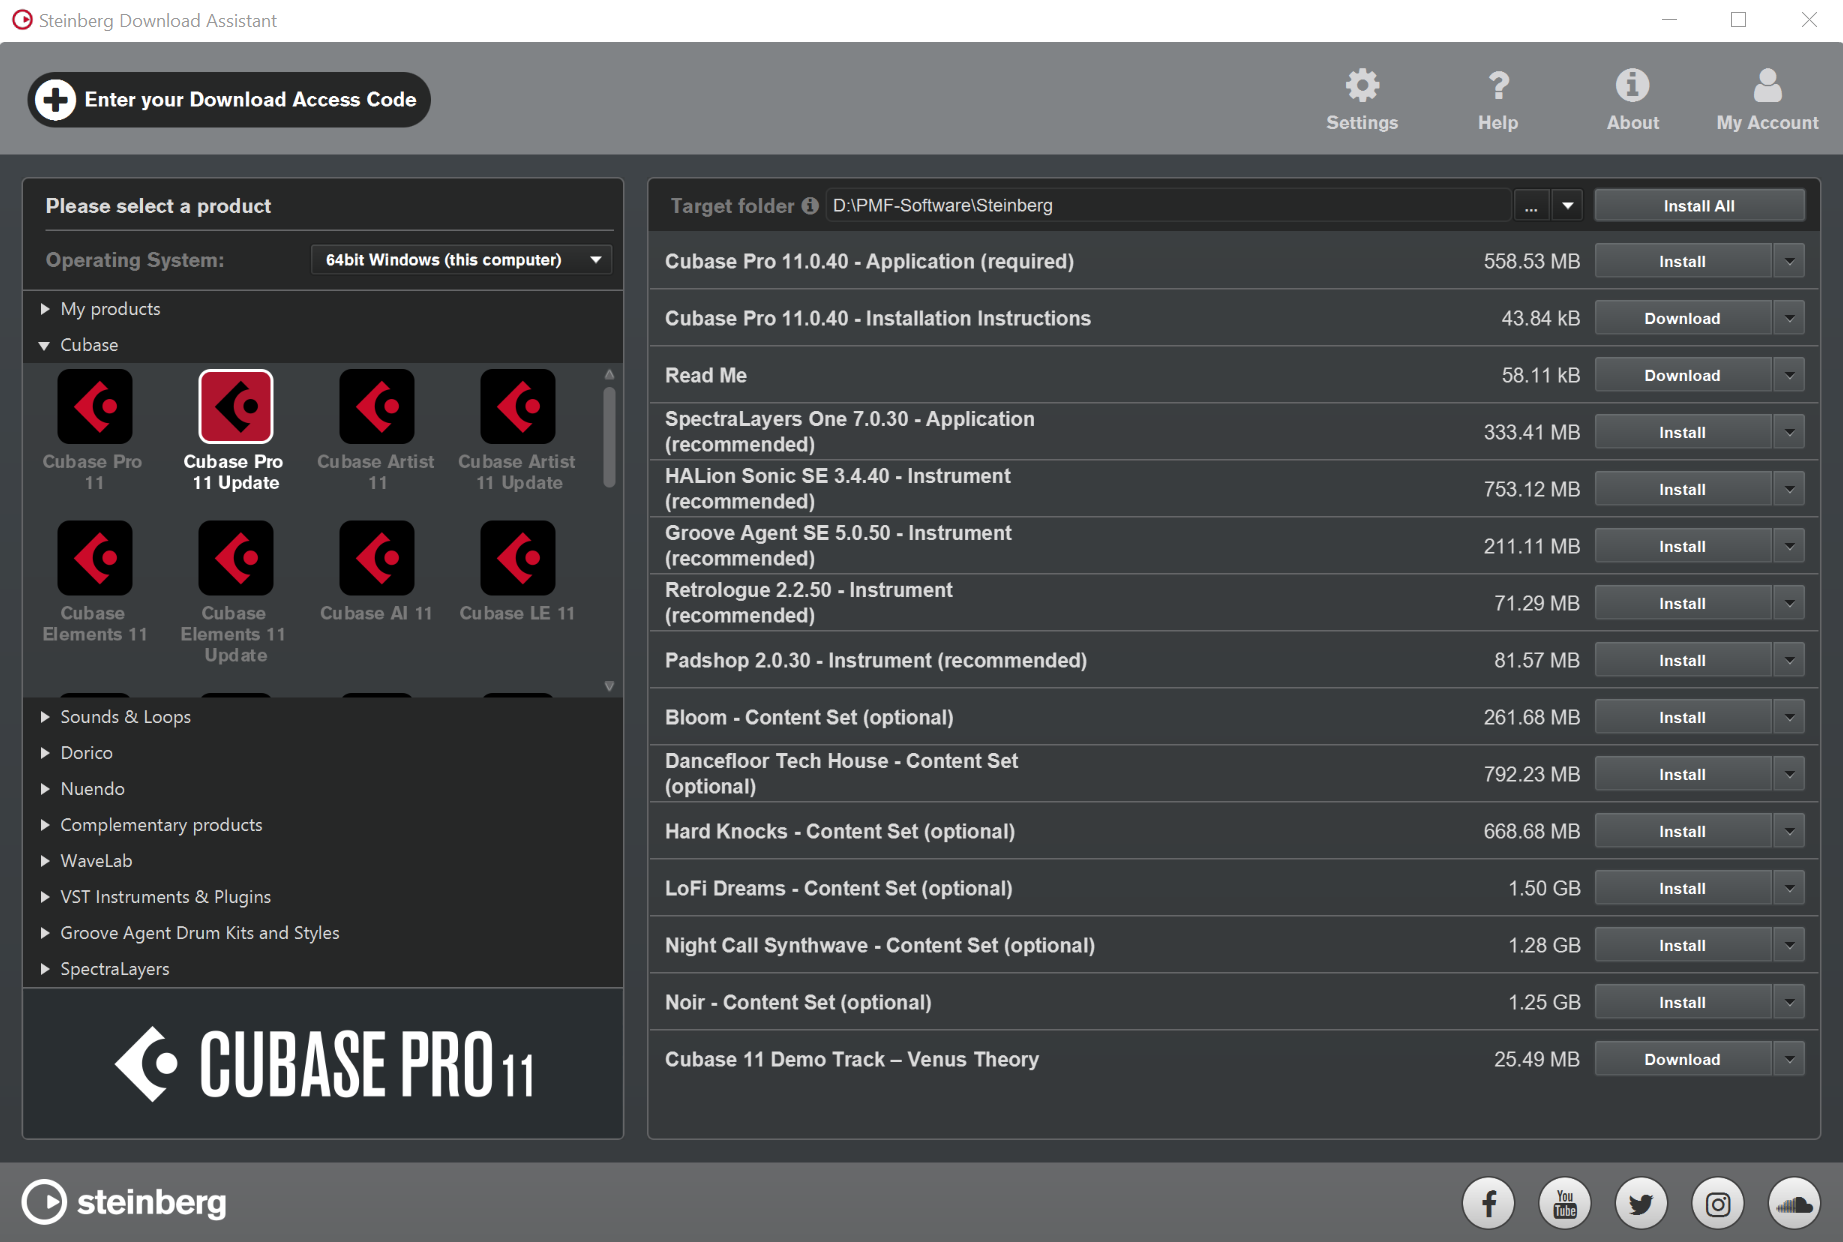This screenshot has width=1843, height=1242.
Task: Select the Cubase Artist 11 product icon
Action: [x=376, y=407]
